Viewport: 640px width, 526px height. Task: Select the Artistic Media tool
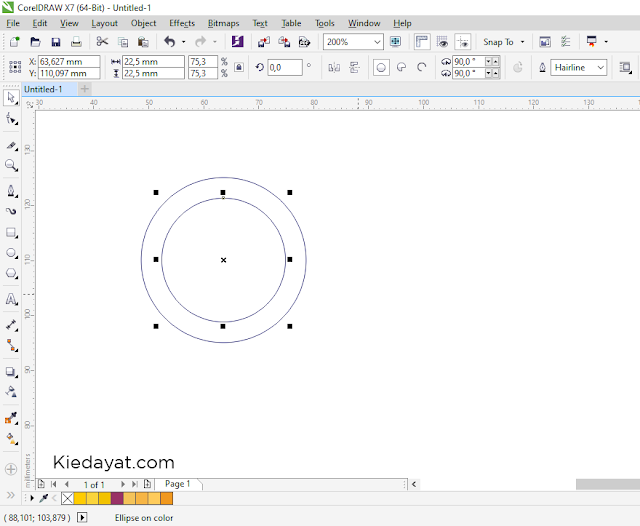click(11, 211)
